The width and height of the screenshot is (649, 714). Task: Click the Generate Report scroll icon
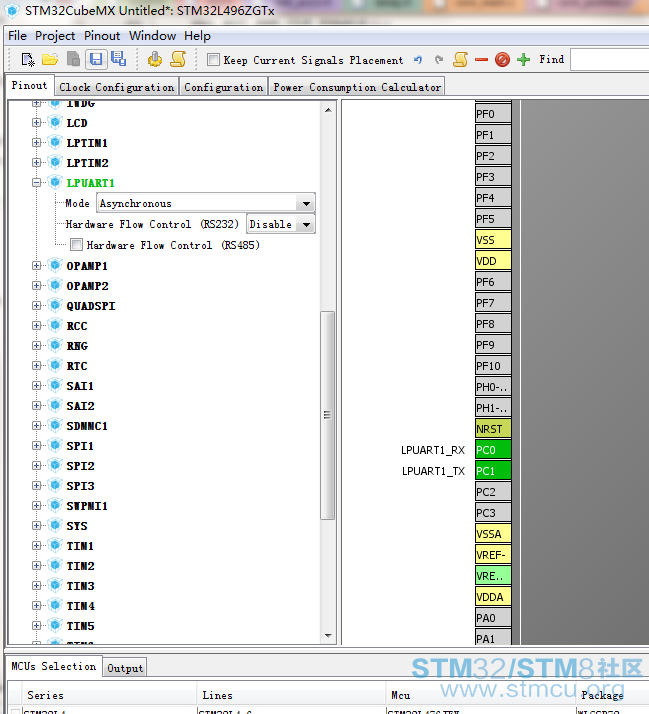click(178, 59)
